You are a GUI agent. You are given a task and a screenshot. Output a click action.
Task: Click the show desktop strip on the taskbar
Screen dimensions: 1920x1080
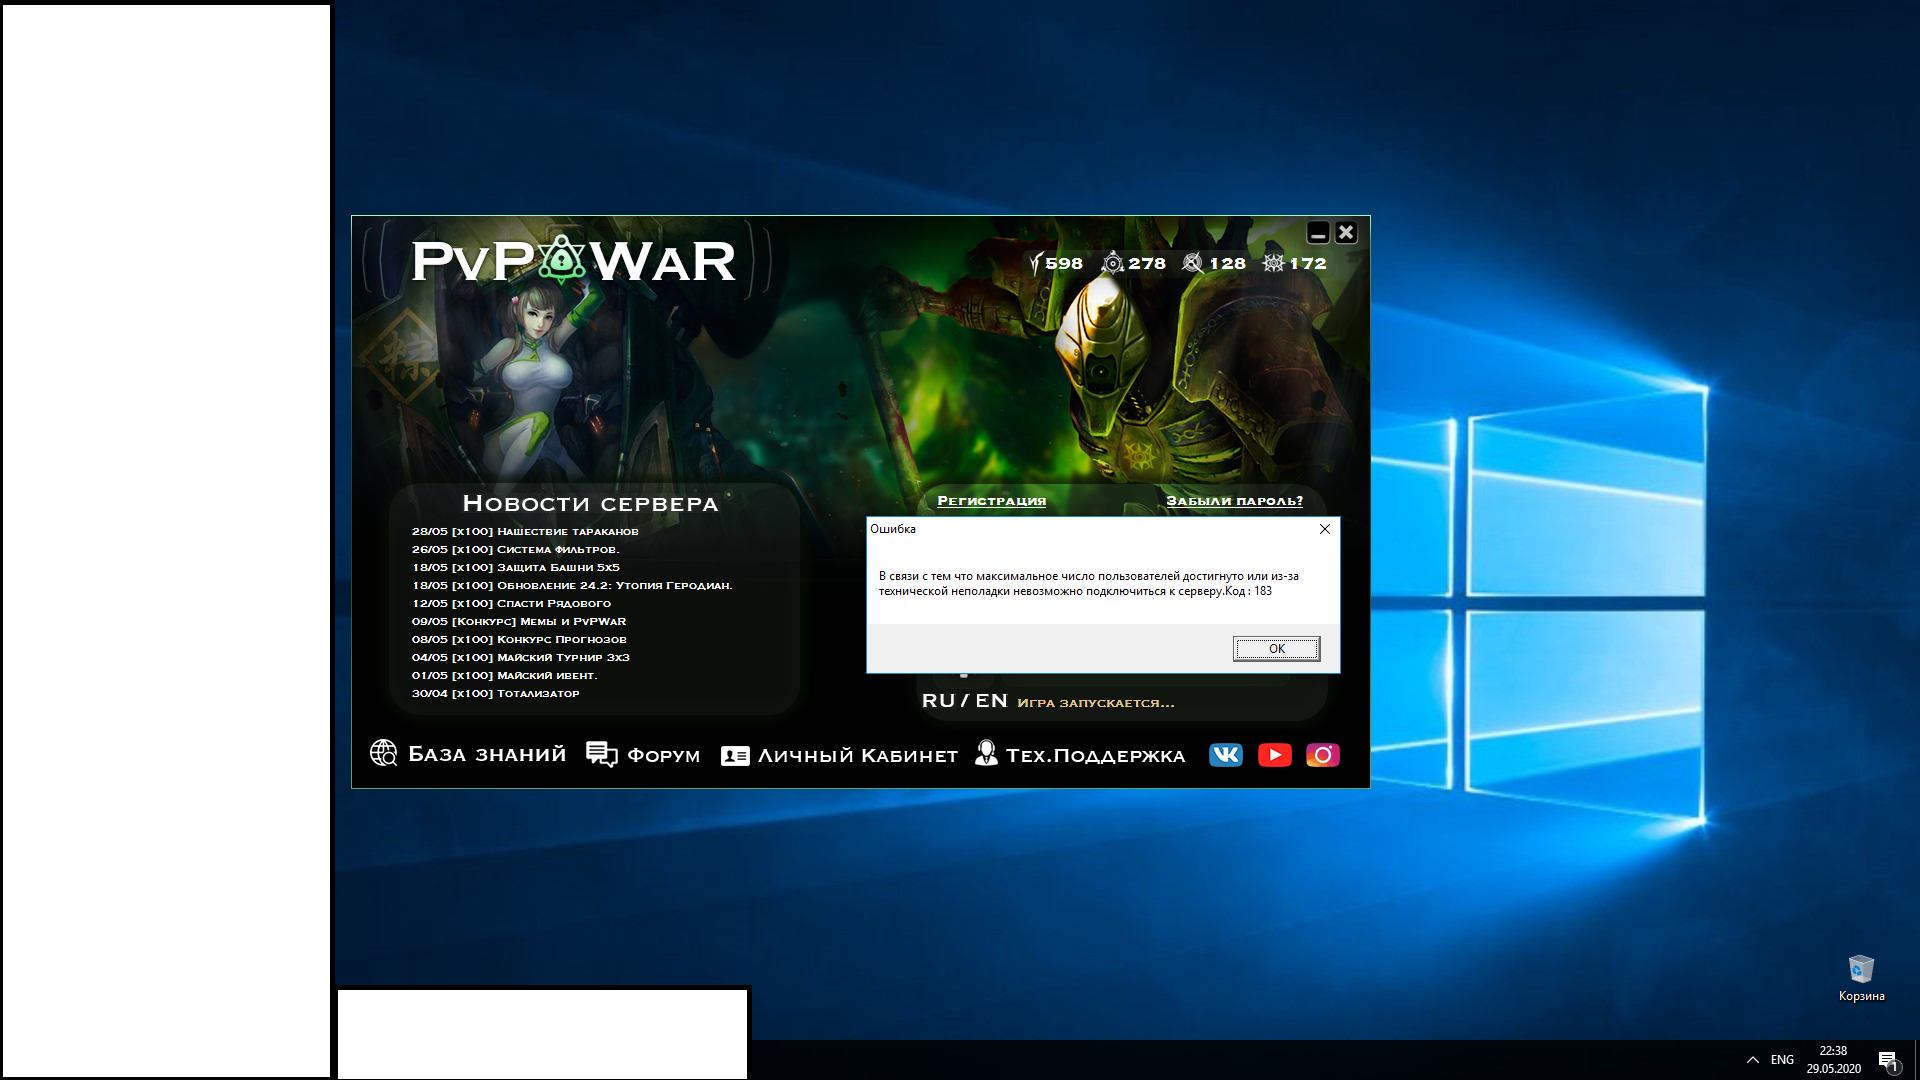[x=1916, y=1060]
